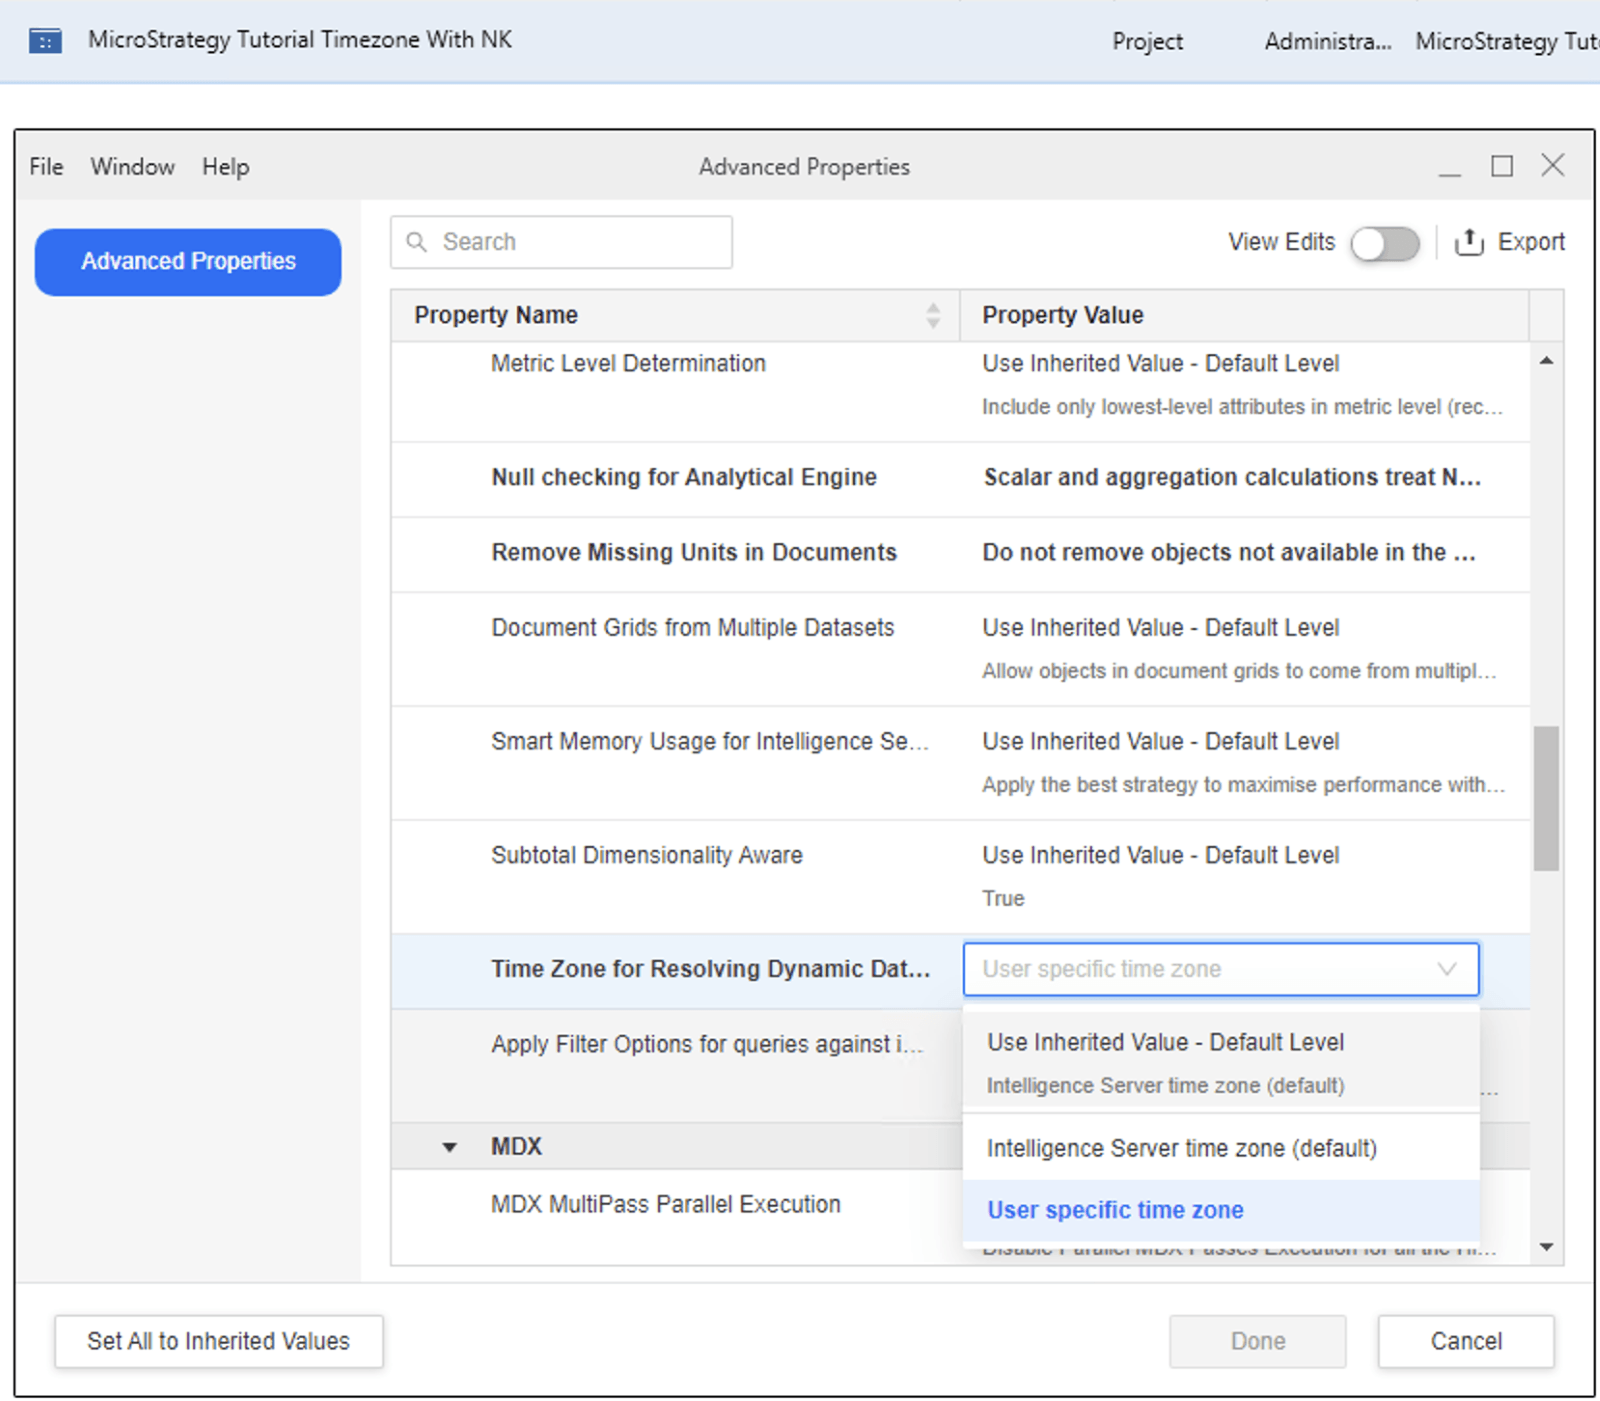Click the Property Value column header
The image size is (1600, 1401).
(1244, 315)
